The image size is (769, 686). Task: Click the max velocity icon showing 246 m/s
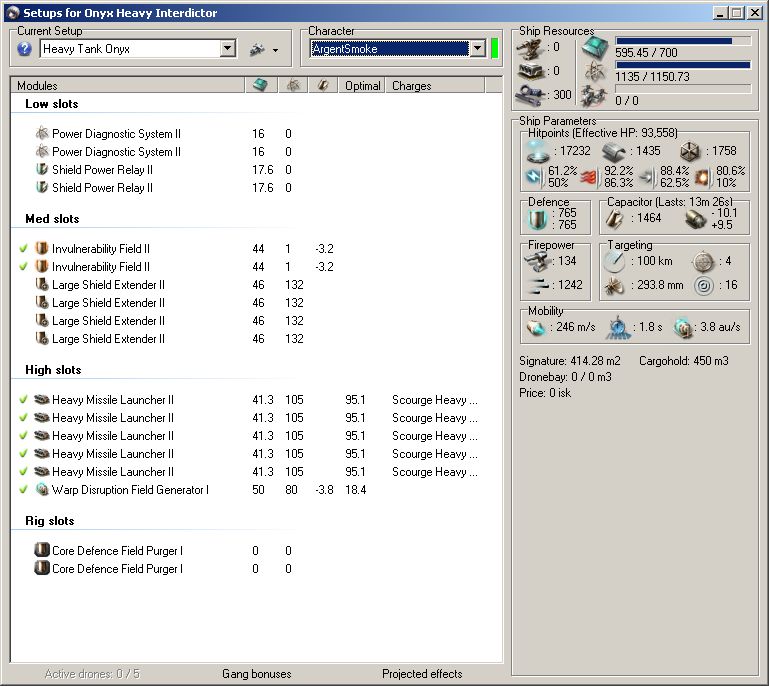pos(536,328)
